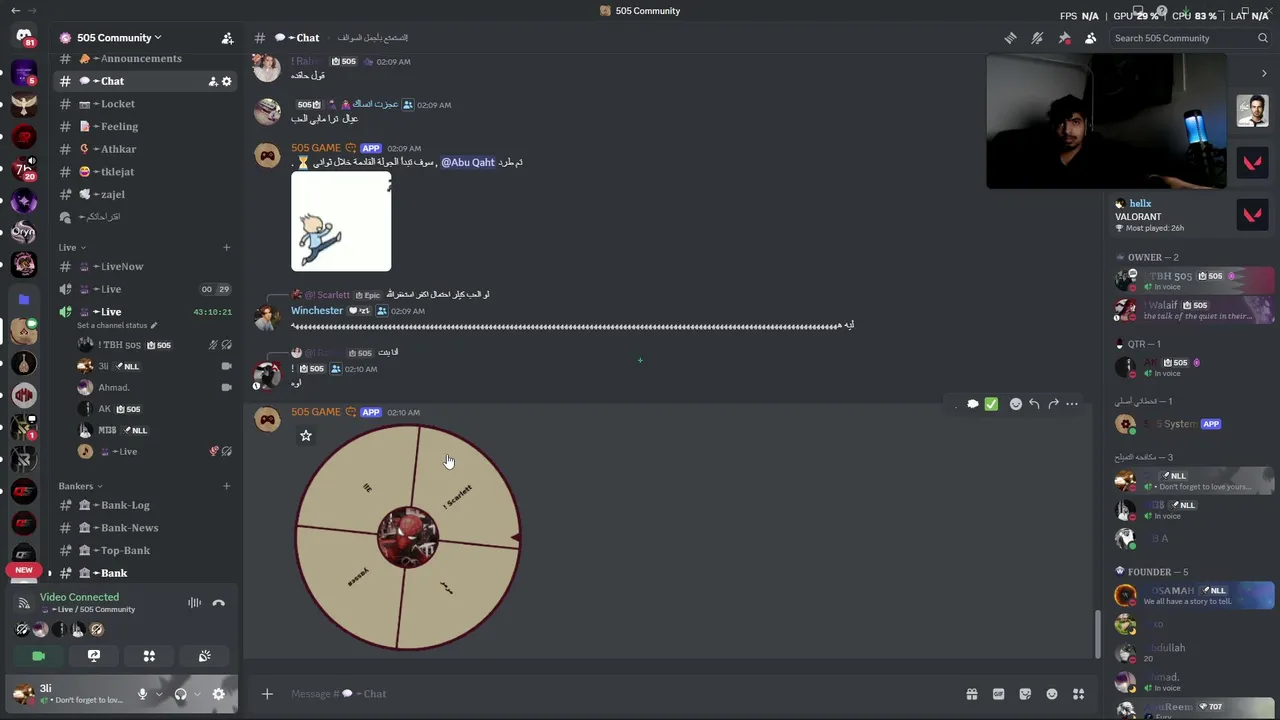The image size is (1280, 720).
Task: Click the @Abu Qaht mention
Action: (468, 162)
